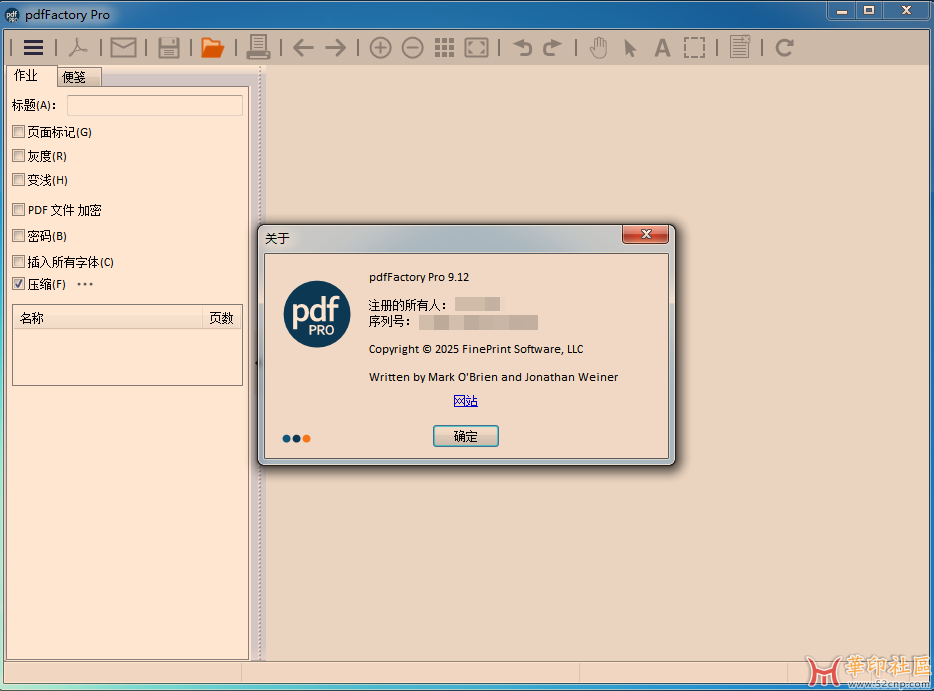This screenshot has width=934, height=691.
Task: Click the Copyright FinePrint Software text
Action: (x=476, y=349)
